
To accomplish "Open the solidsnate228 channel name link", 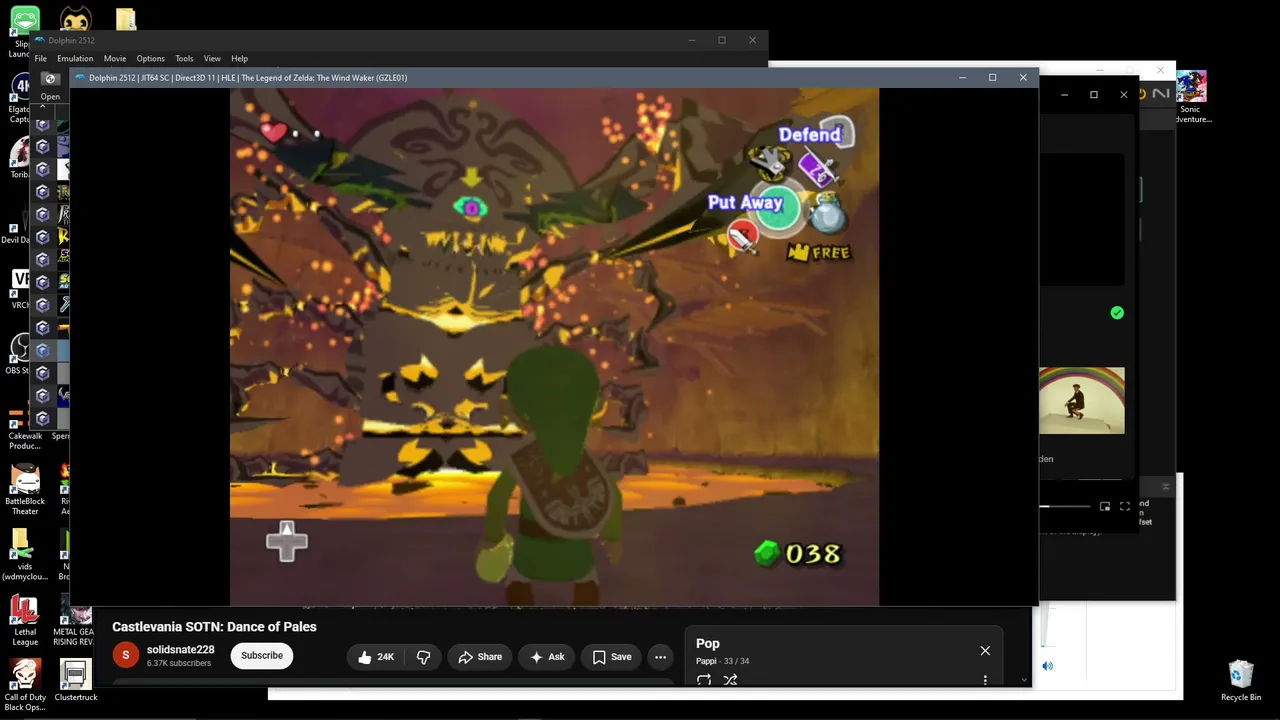I will [x=181, y=650].
